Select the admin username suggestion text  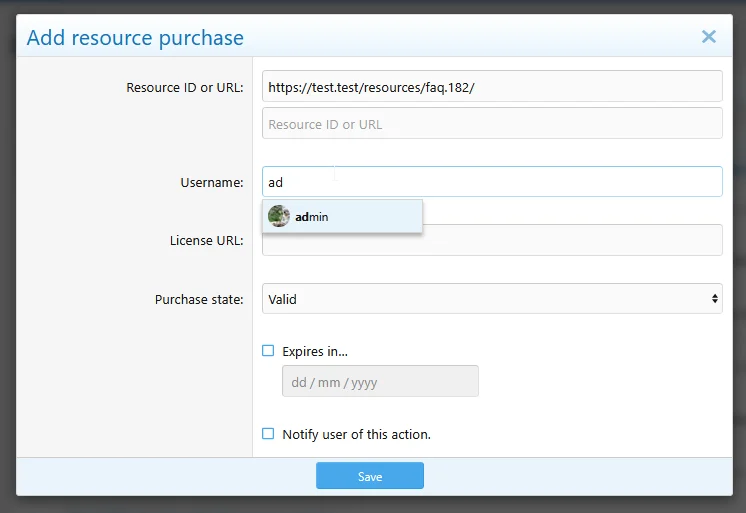coord(312,217)
